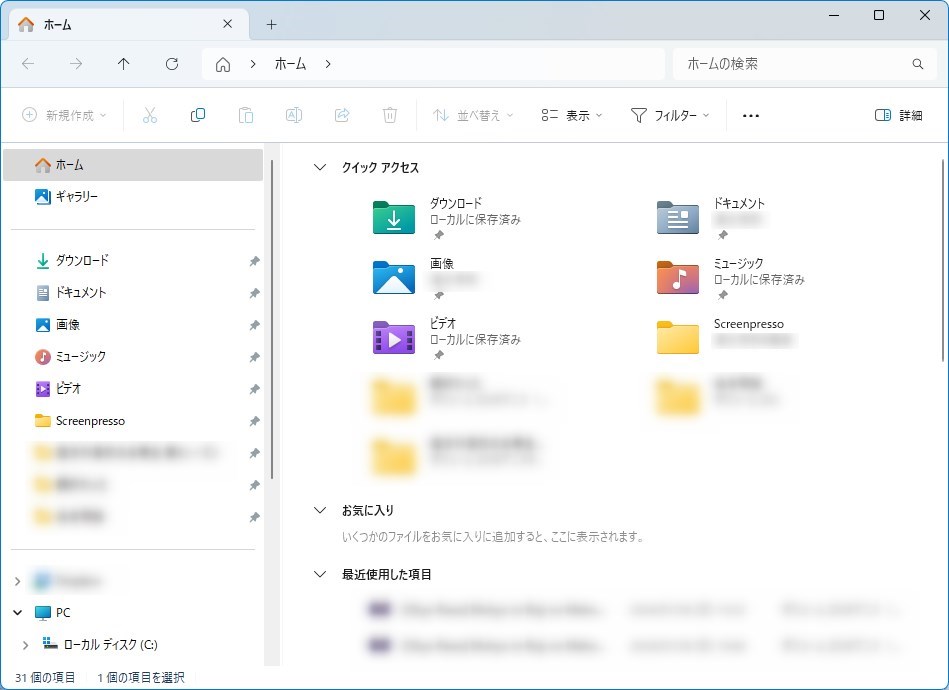The height and width of the screenshot is (690, 949).
Task: Open the フィルター dropdown menu
Action: tap(670, 115)
